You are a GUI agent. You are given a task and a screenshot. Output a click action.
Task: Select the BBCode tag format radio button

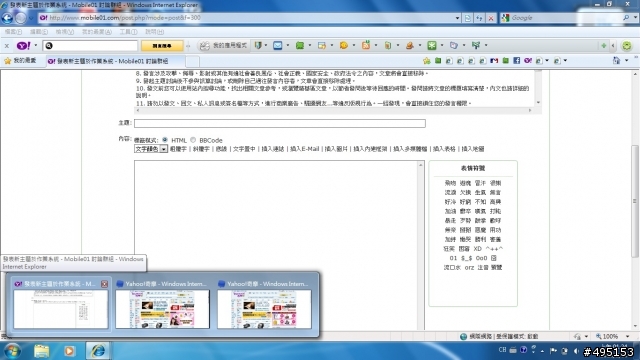coord(193,140)
